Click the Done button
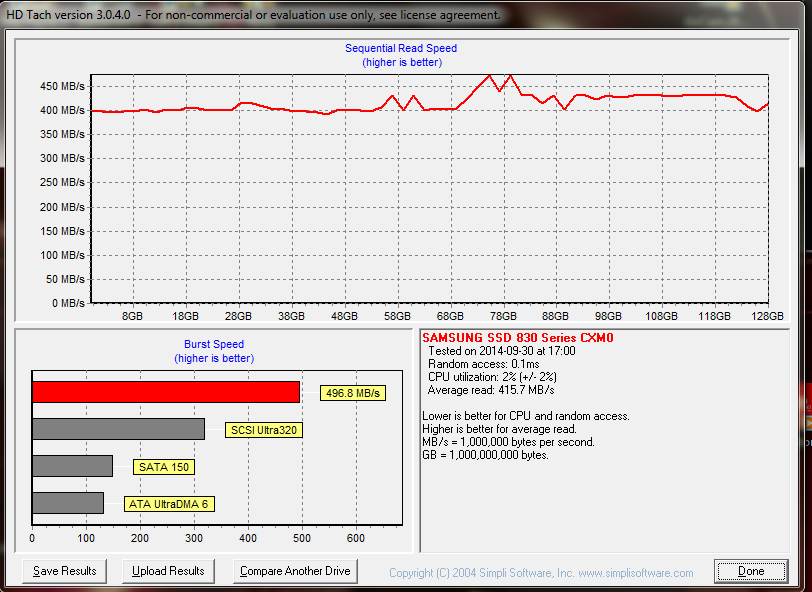 [x=751, y=571]
